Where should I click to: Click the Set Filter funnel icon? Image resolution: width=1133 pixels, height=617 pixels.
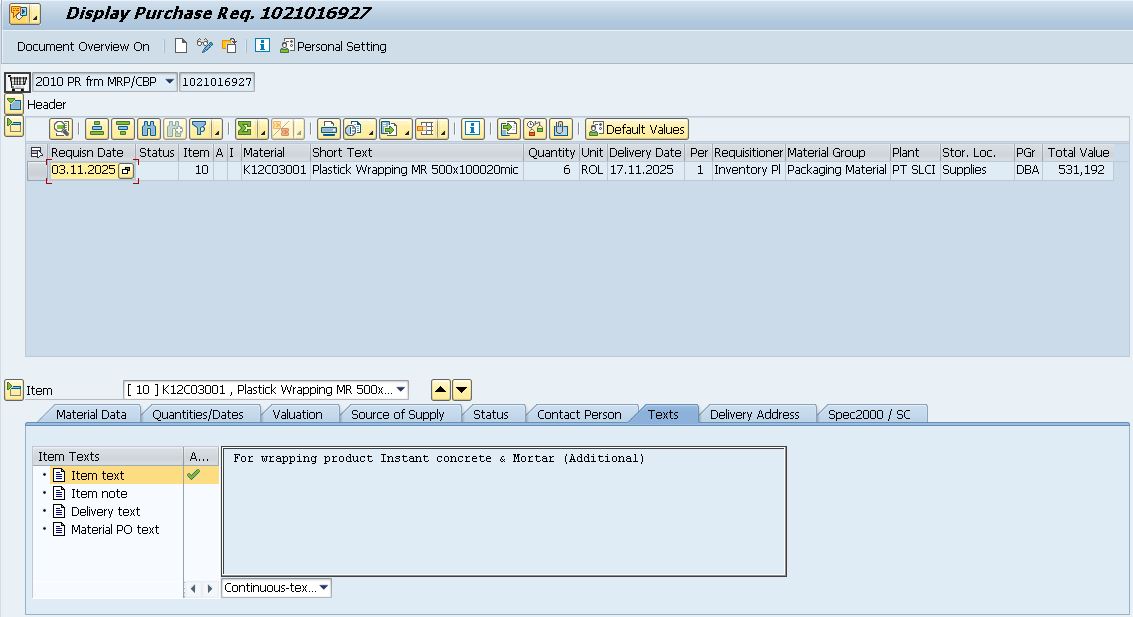199,129
